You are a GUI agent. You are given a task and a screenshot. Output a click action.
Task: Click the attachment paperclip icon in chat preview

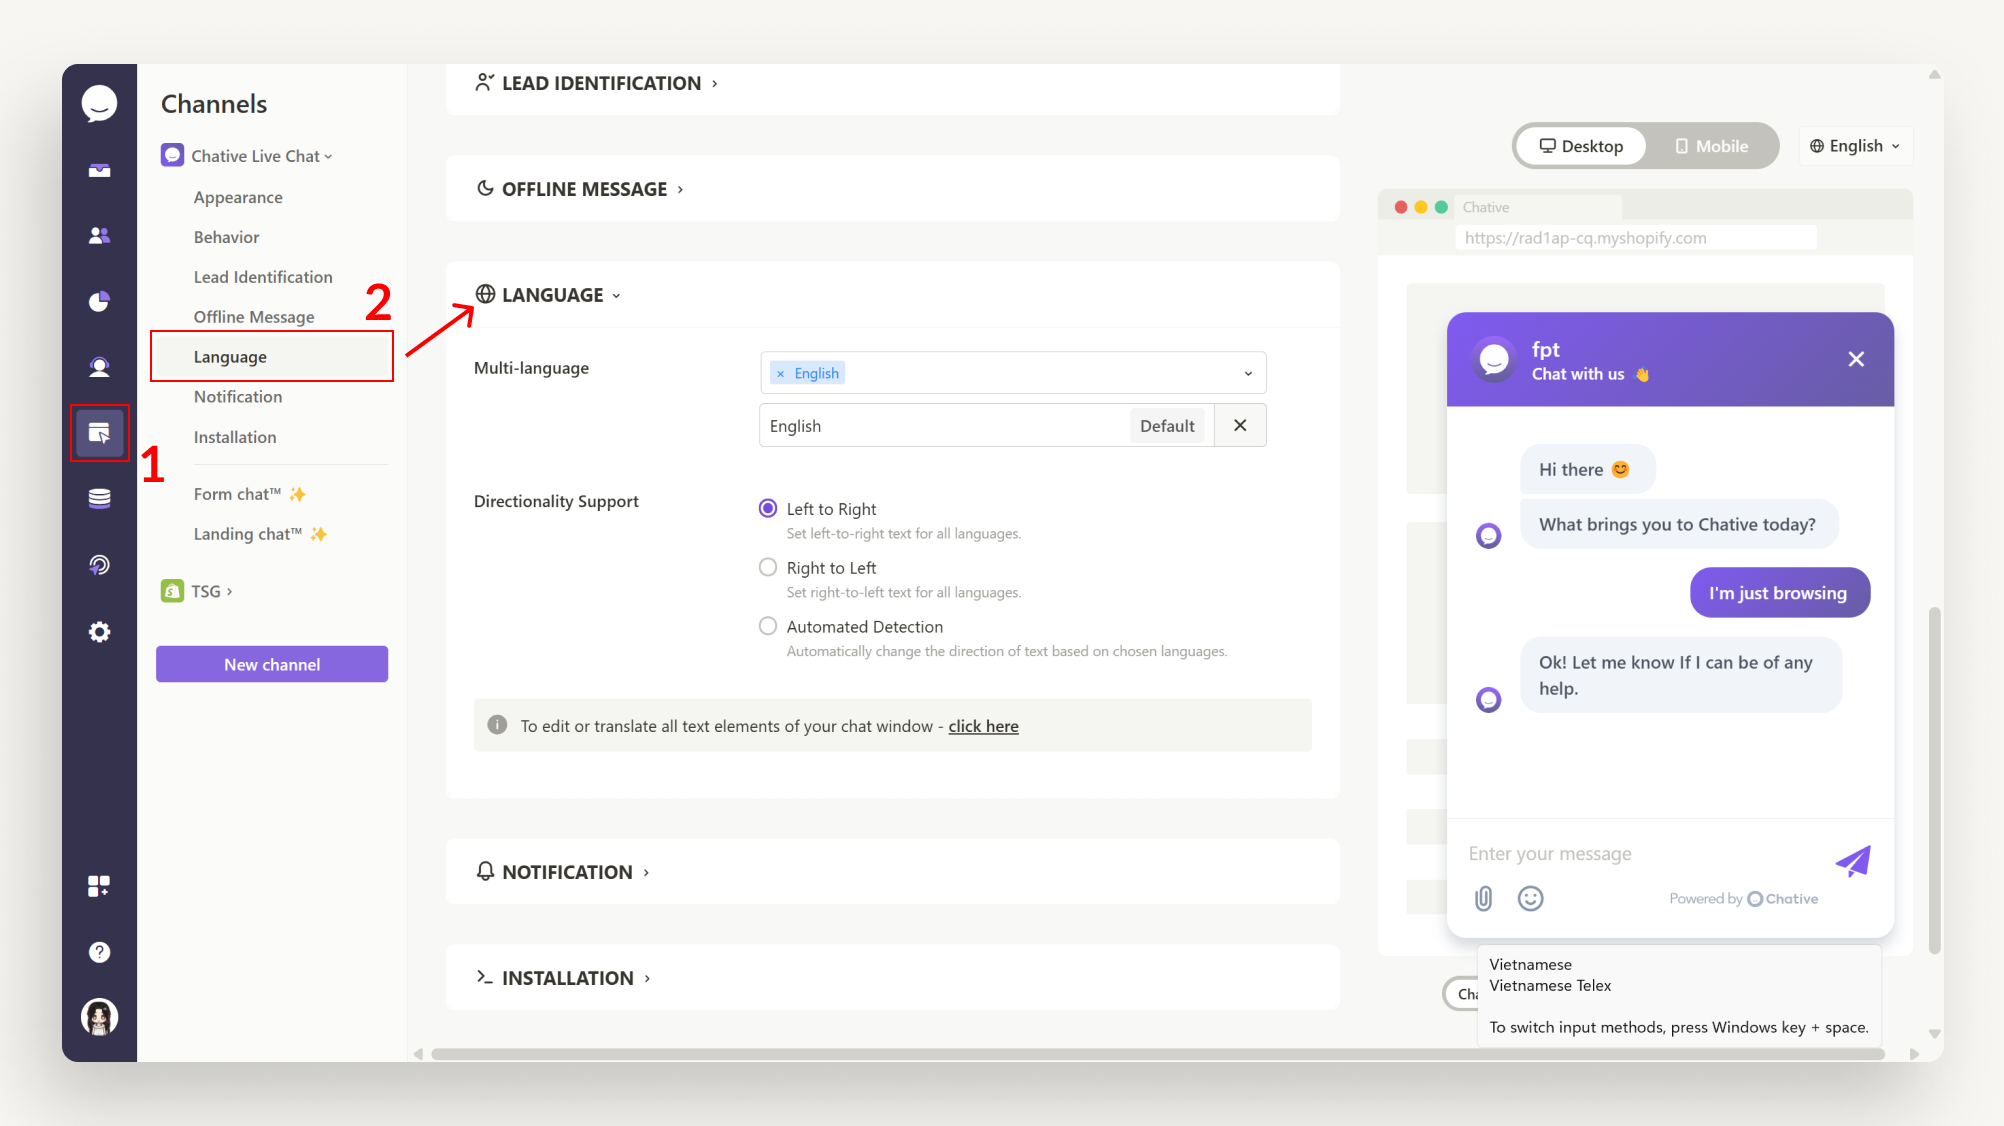point(1483,898)
